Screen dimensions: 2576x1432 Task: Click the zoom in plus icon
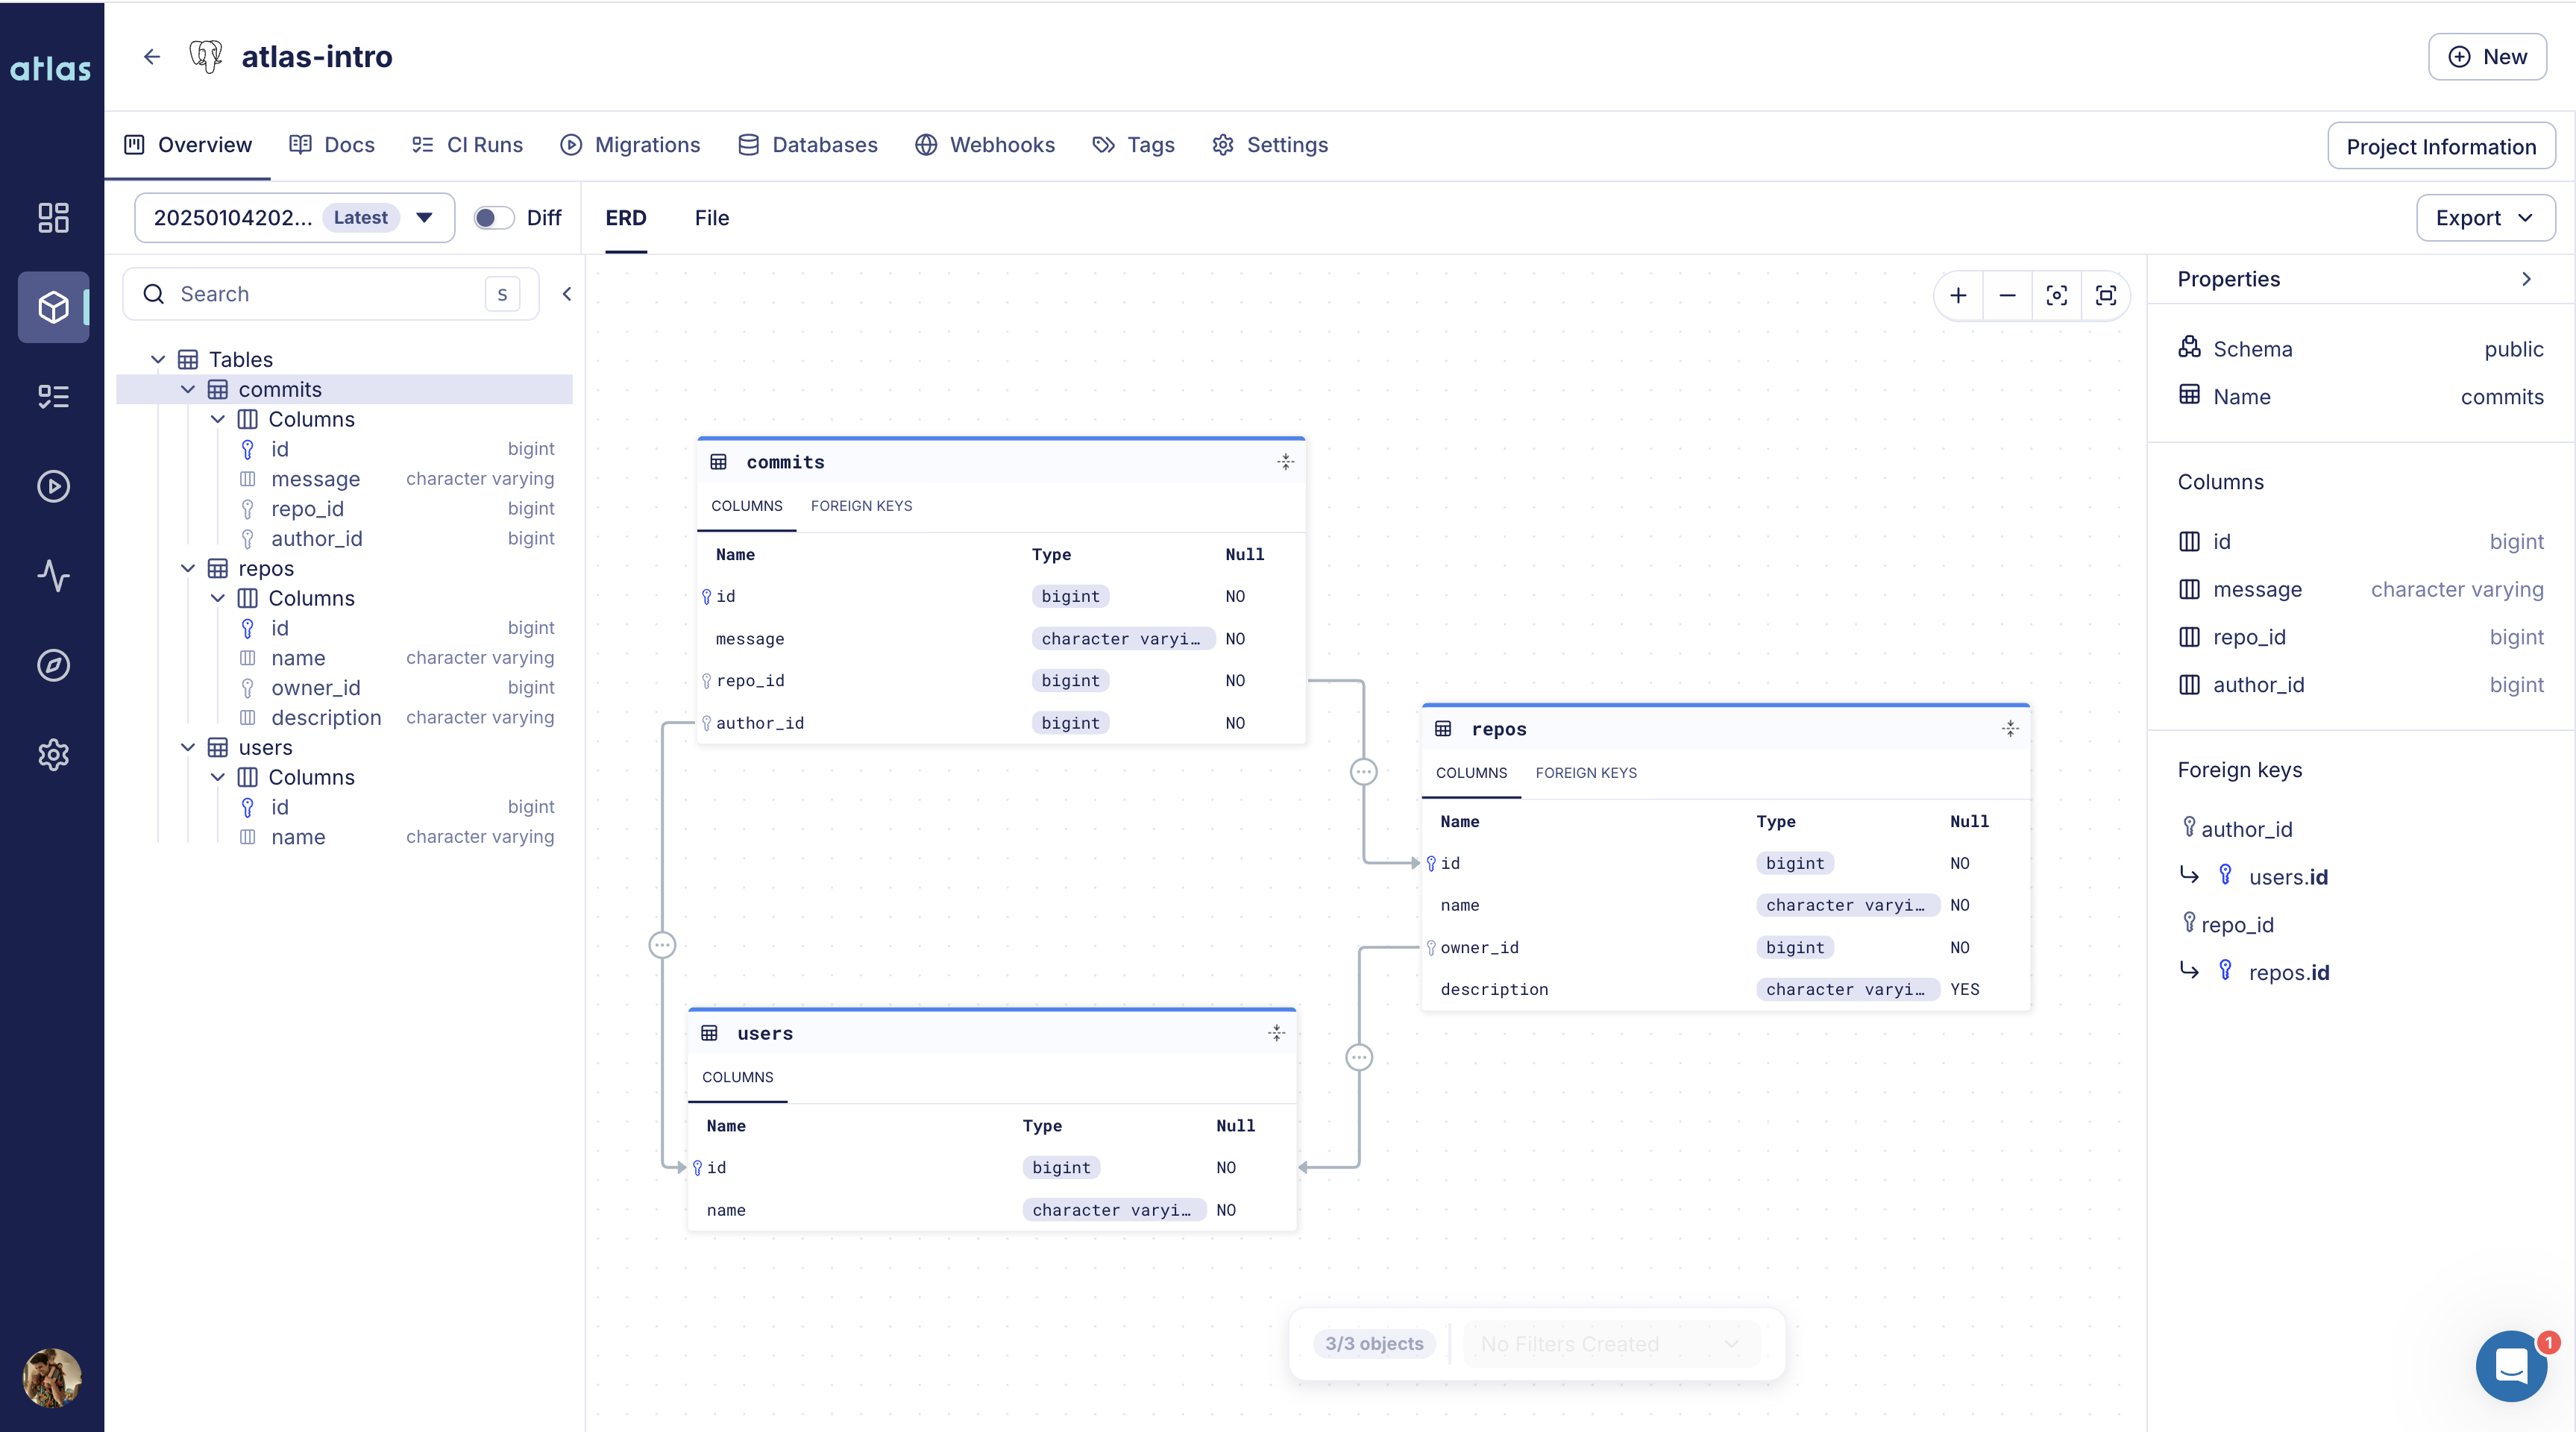click(x=1958, y=295)
